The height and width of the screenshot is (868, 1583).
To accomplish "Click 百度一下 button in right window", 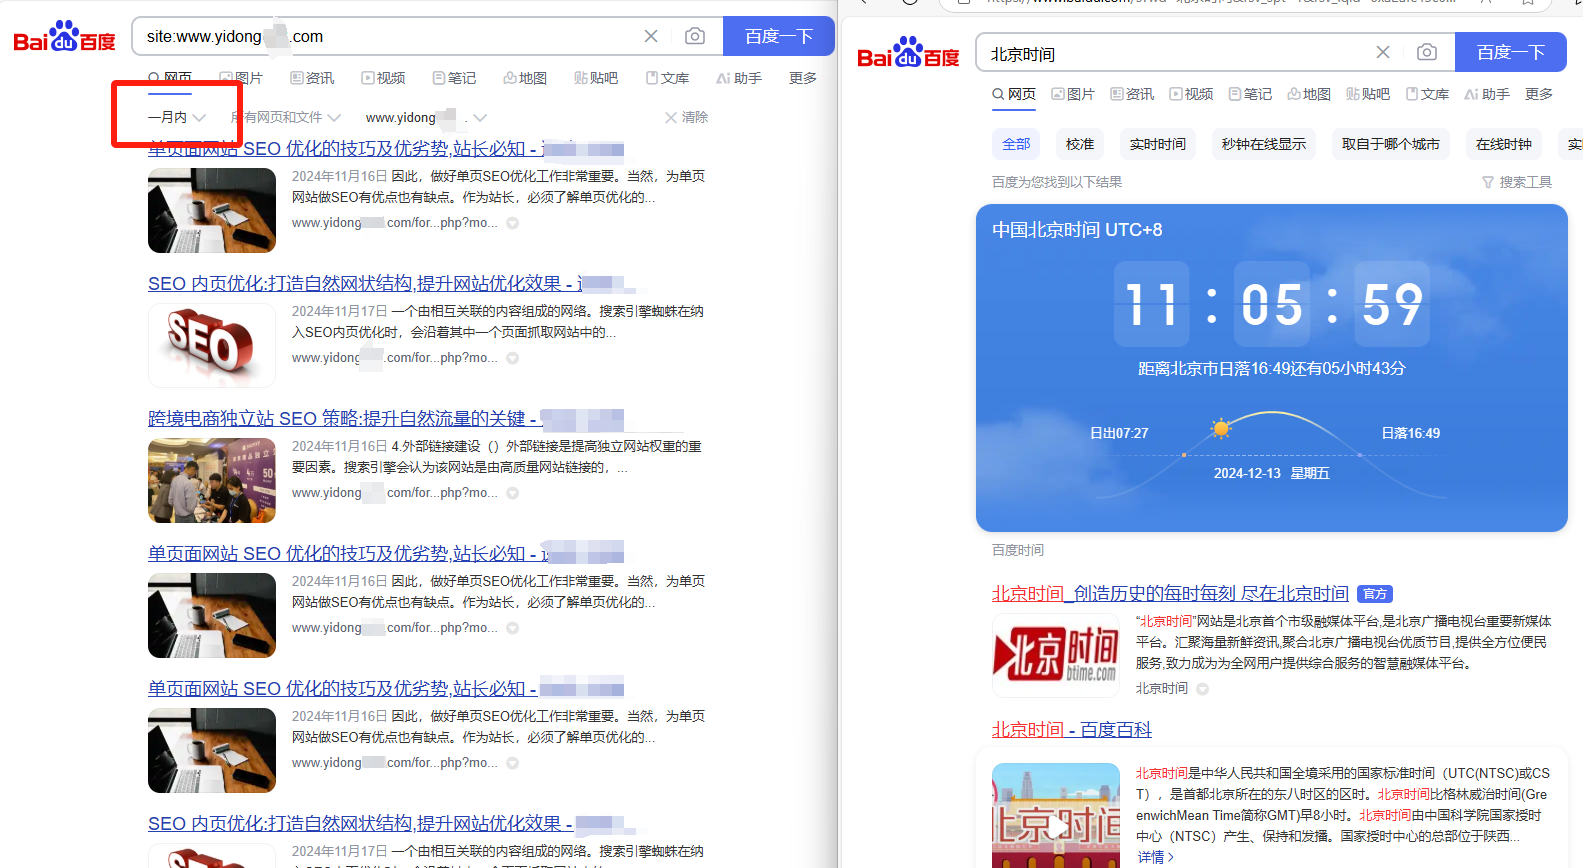I will tap(1511, 52).
